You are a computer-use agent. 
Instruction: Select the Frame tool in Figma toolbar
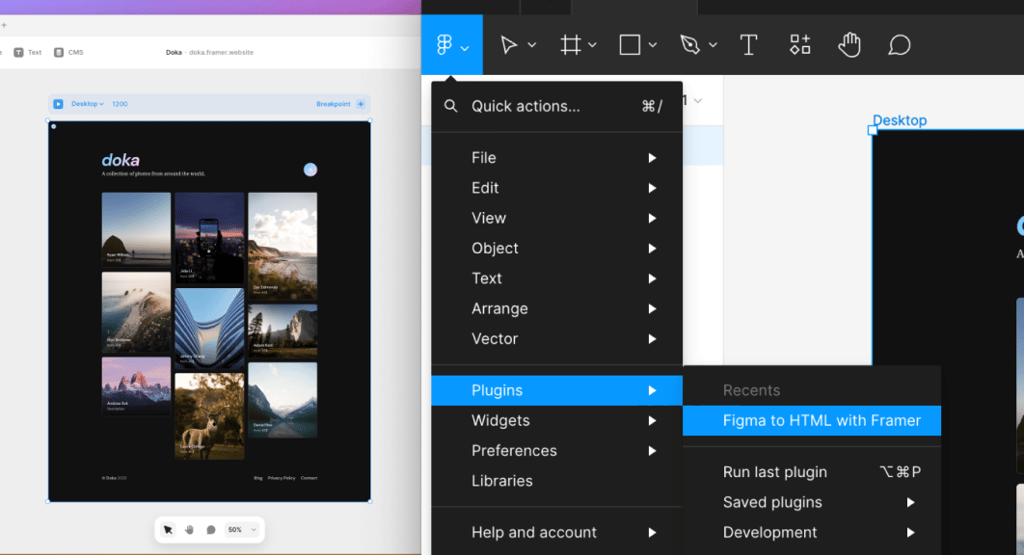pyautogui.click(x=570, y=45)
